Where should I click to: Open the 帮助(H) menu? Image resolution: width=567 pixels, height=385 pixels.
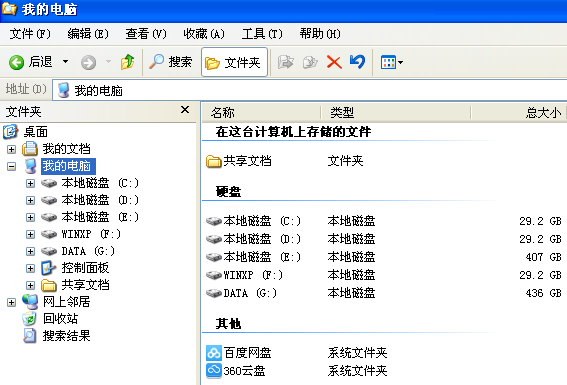(x=320, y=34)
